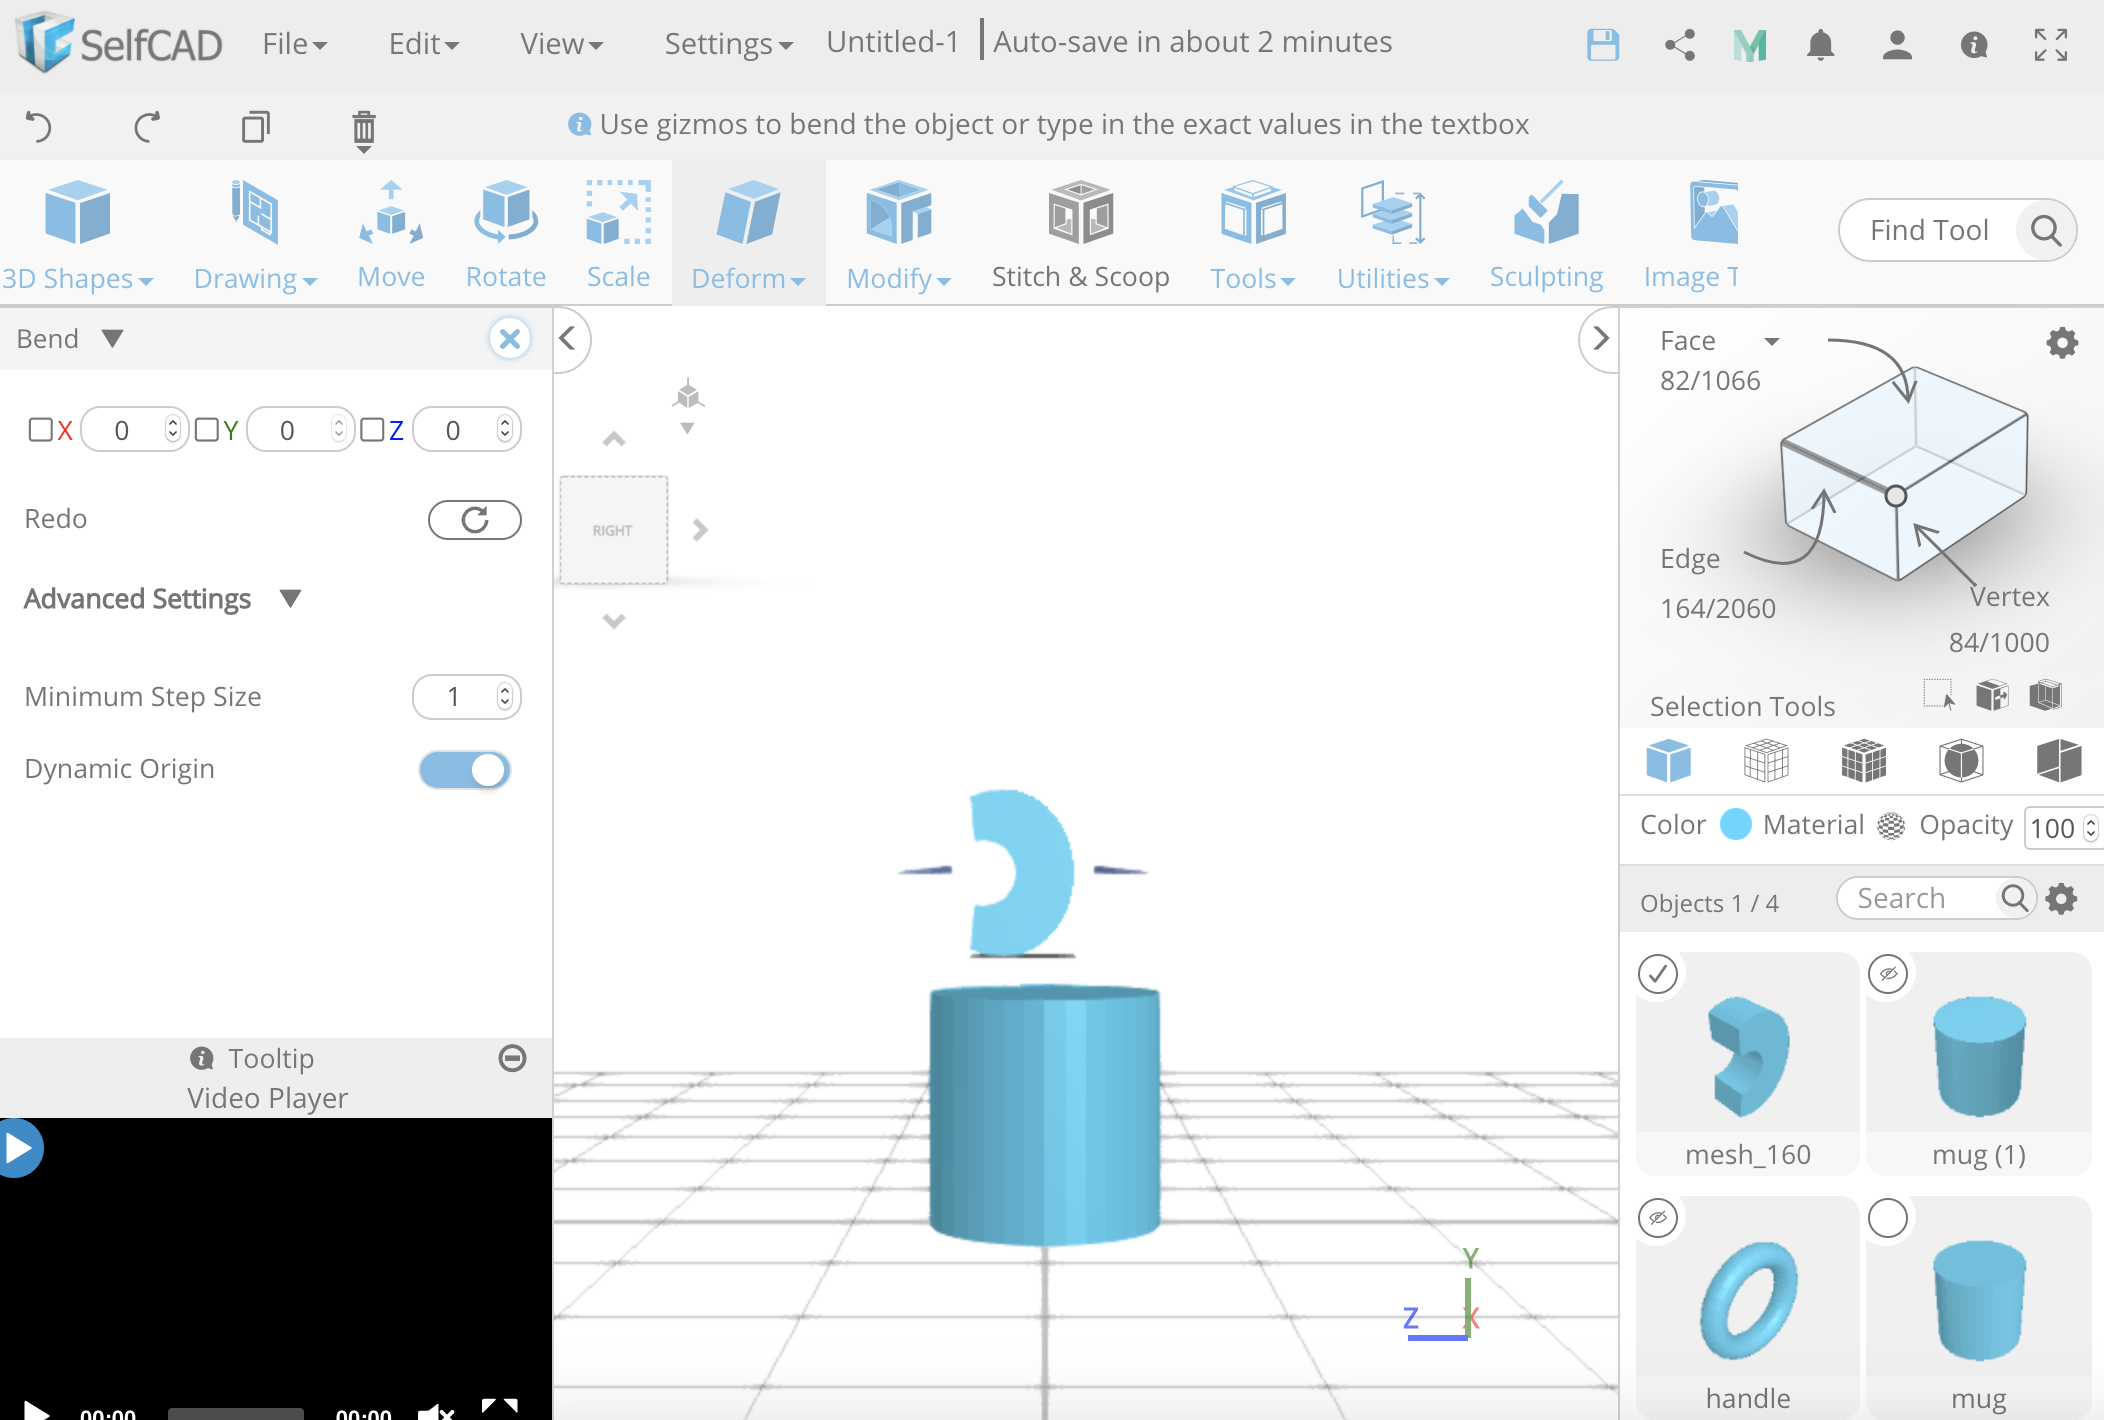The height and width of the screenshot is (1420, 2104).
Task: Hide the mesh_160 object by unchecking it
Action: click(1657, 973)
